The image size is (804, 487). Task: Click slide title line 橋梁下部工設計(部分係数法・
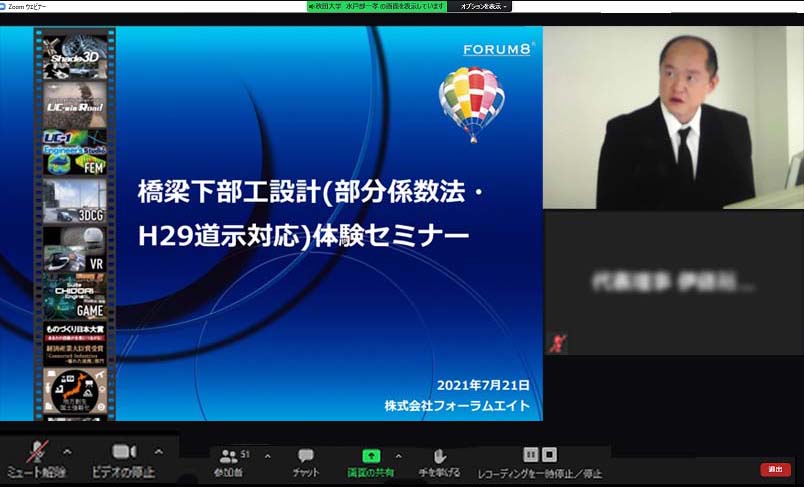310,193
